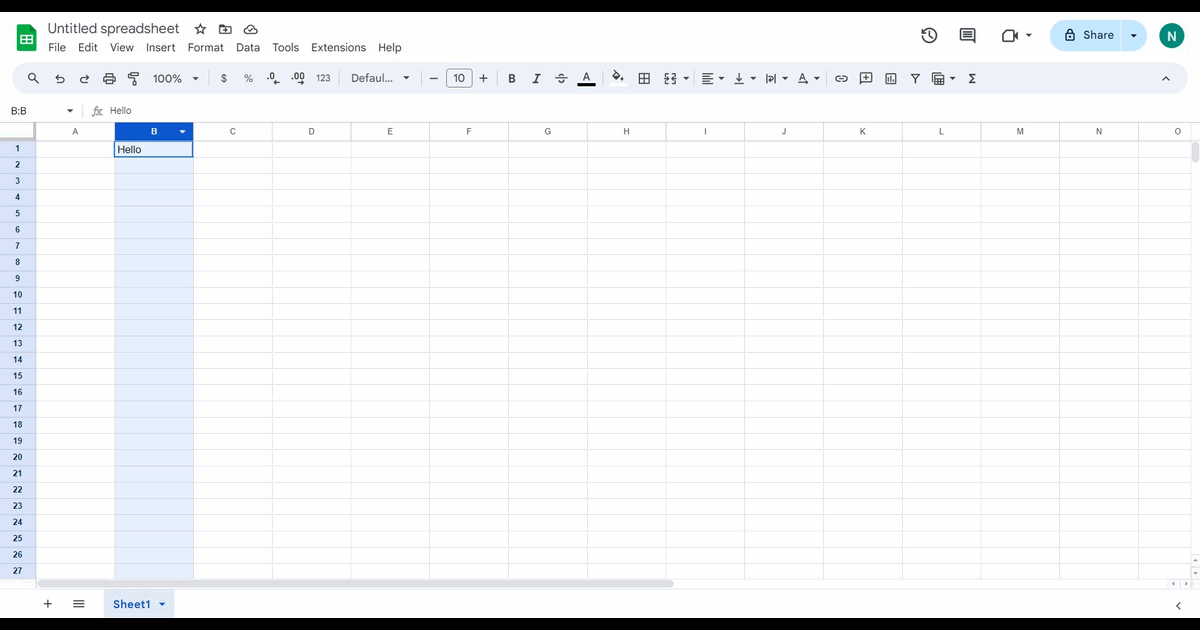Click the Share button

[x=1087, y=35]
